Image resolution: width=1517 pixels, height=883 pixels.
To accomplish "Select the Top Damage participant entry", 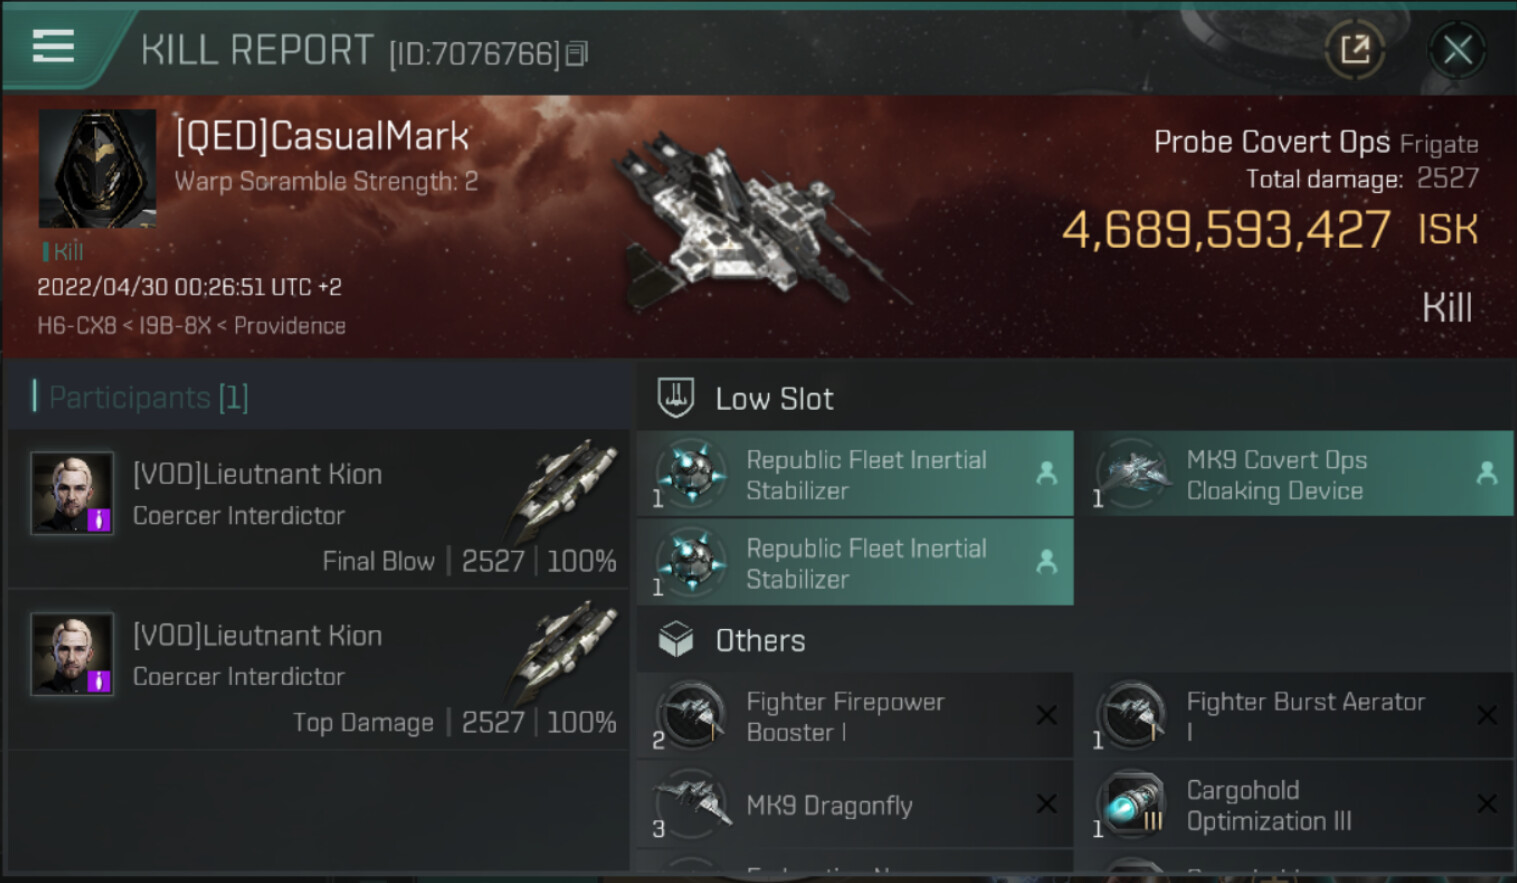I will (x=320, y=670).
